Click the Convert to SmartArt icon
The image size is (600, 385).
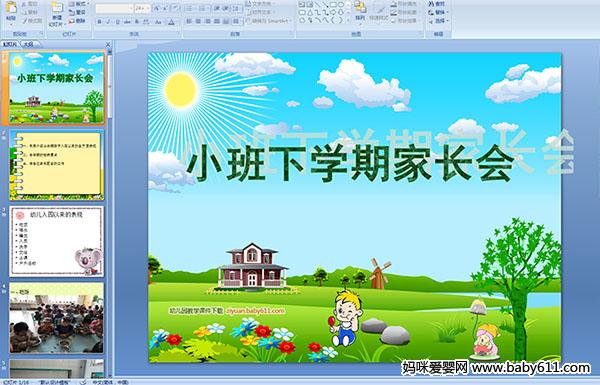pyautogui.click(x=269, y=21)
